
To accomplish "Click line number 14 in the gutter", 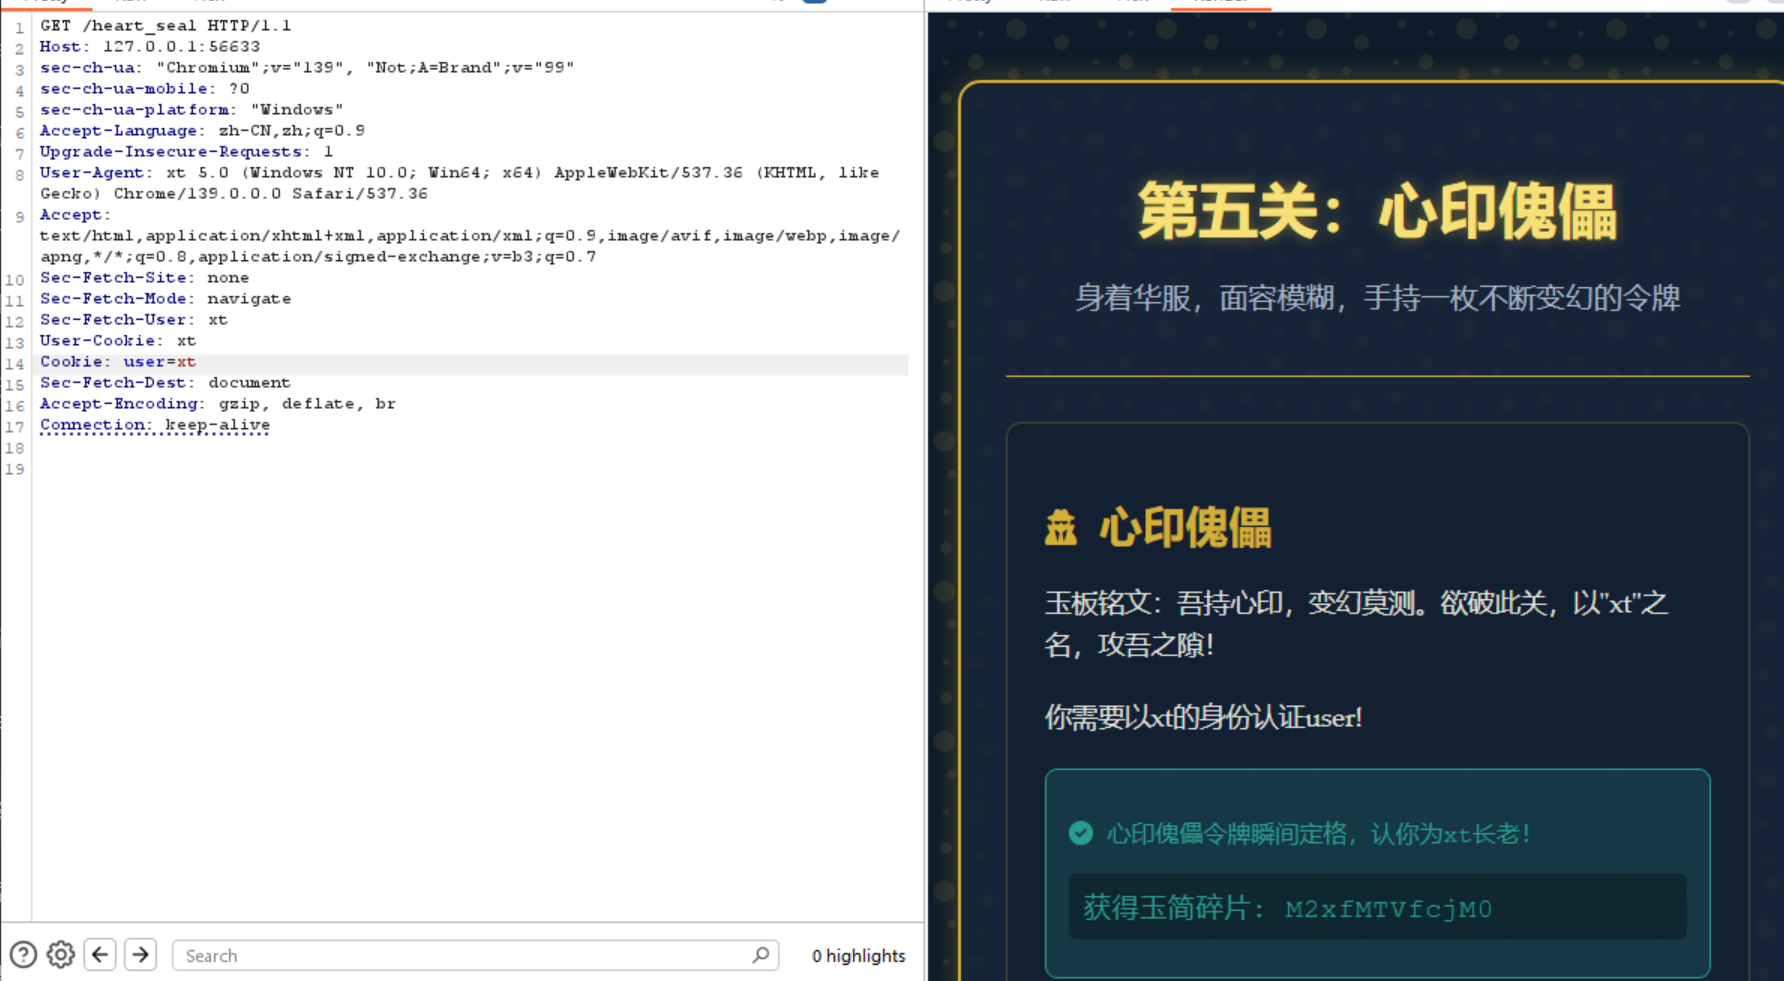I will pyautogui.click(x=15, y=363).
